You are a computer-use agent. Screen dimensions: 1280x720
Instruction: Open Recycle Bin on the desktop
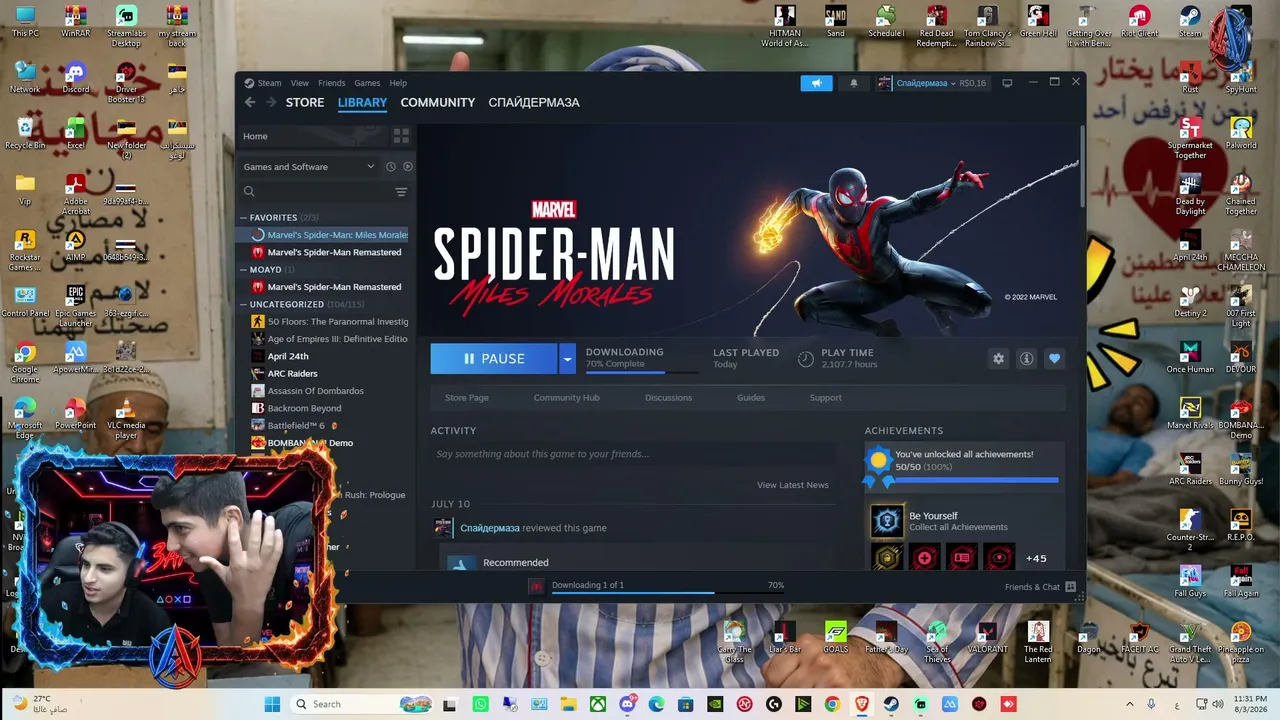25,134
